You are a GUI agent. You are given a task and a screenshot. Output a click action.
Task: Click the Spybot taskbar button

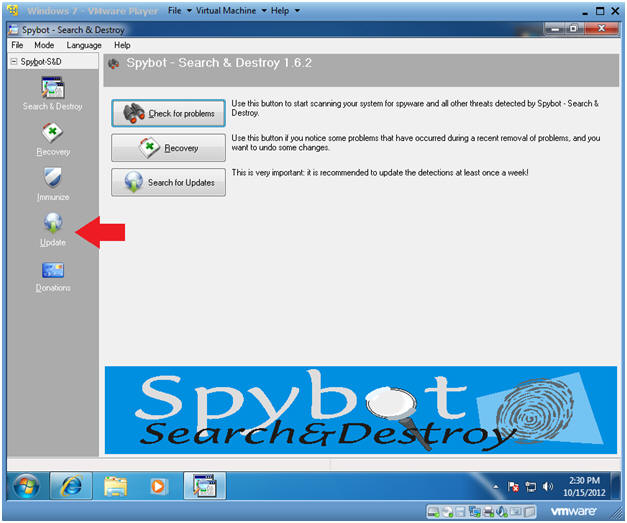point(205,486)
